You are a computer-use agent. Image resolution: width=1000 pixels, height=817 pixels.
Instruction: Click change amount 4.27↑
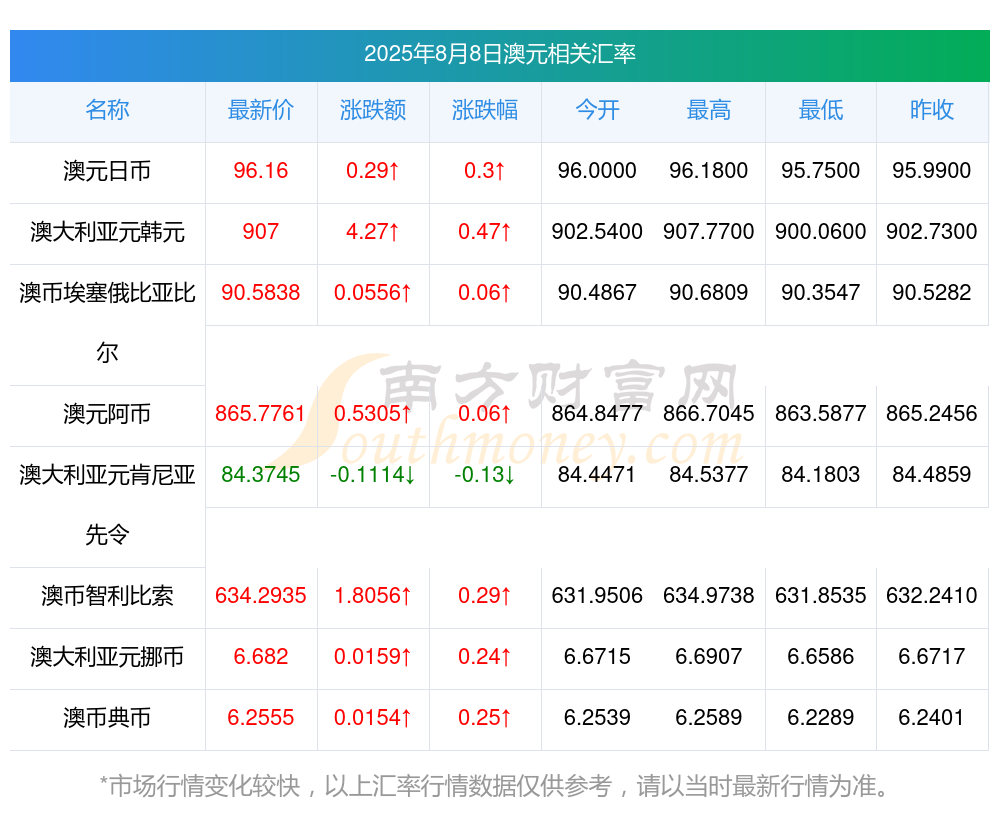pyautogui.click(x=372, y=231)
